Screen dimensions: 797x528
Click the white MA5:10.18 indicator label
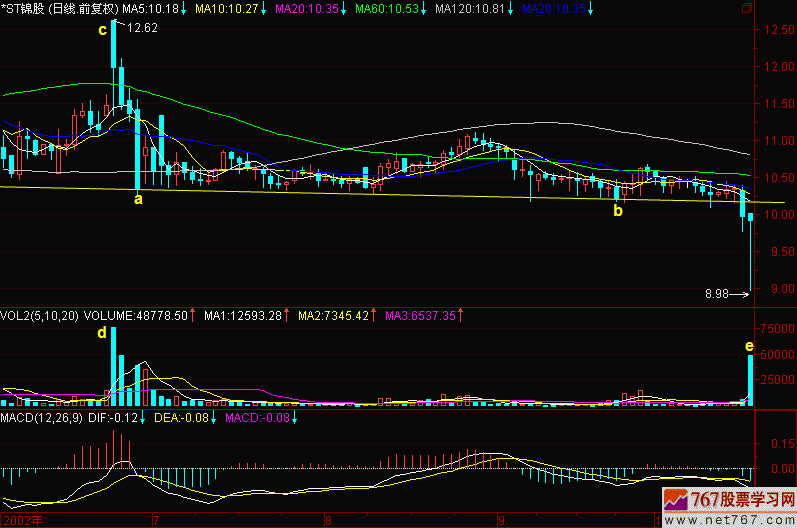[x=151, y=8]
